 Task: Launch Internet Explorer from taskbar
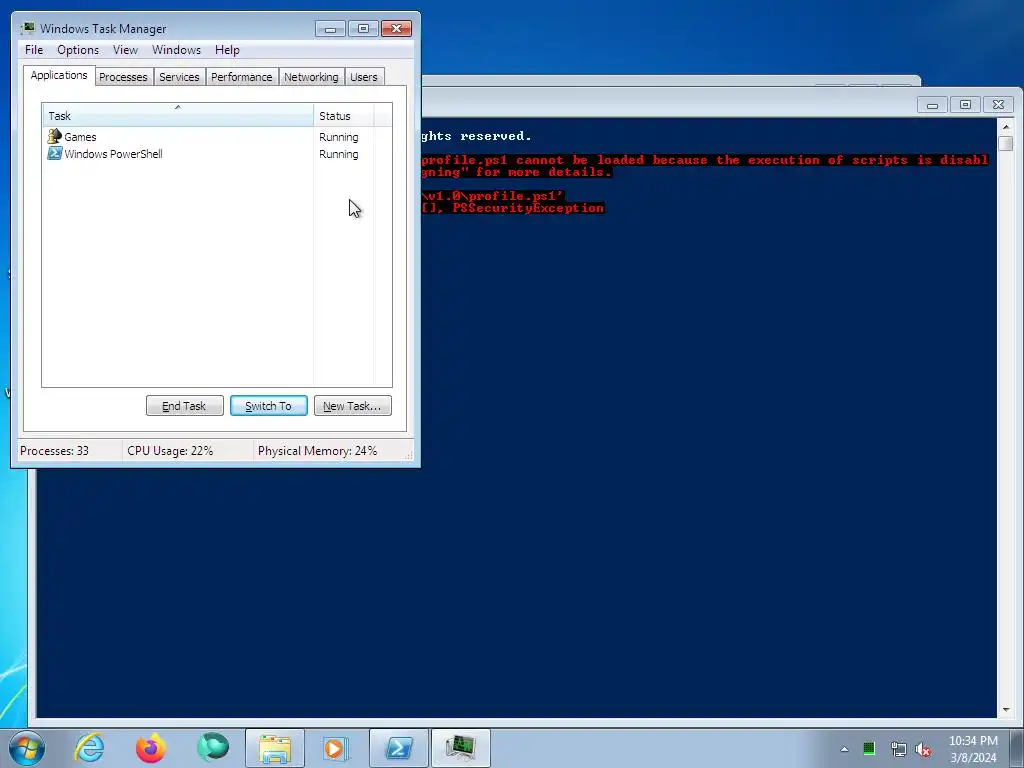[89, 748]
